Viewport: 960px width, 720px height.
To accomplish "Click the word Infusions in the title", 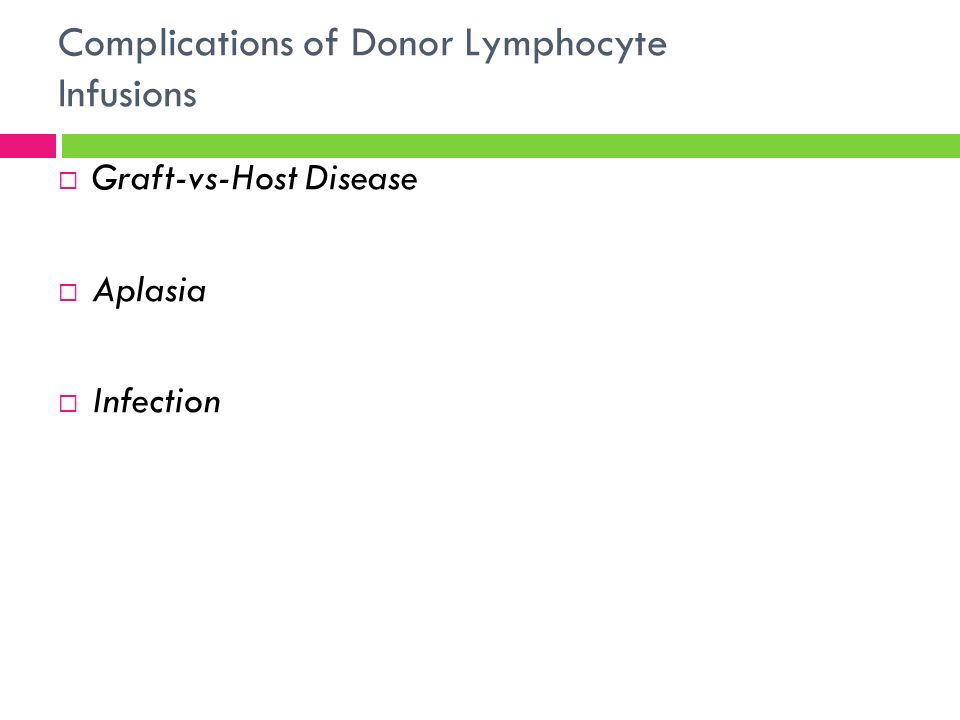I will coord(127,94).
